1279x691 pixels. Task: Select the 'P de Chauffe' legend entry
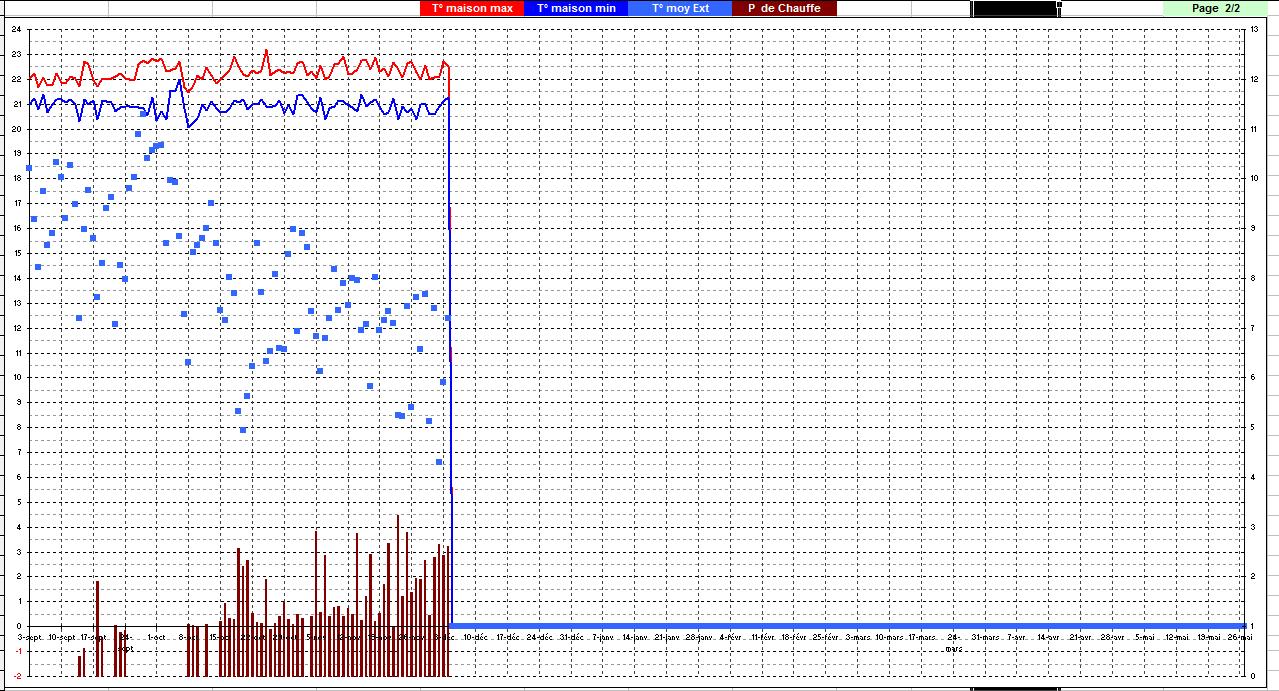click(x=784, y=8)
